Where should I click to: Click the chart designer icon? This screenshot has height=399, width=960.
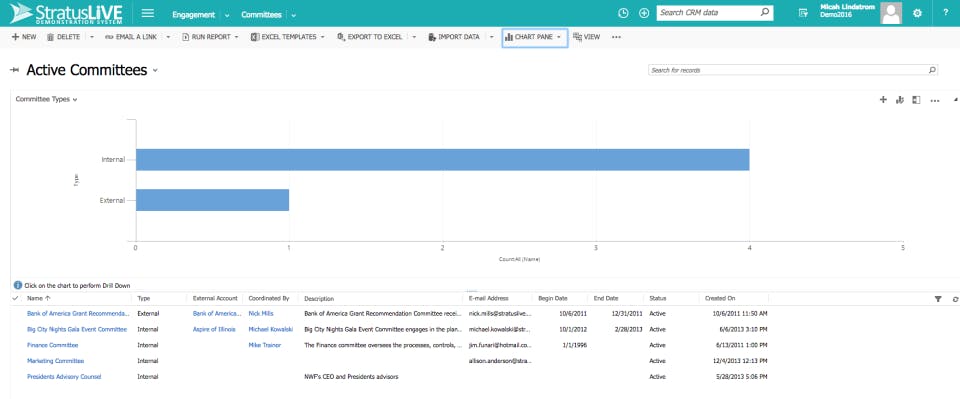(x=899, y=100)
